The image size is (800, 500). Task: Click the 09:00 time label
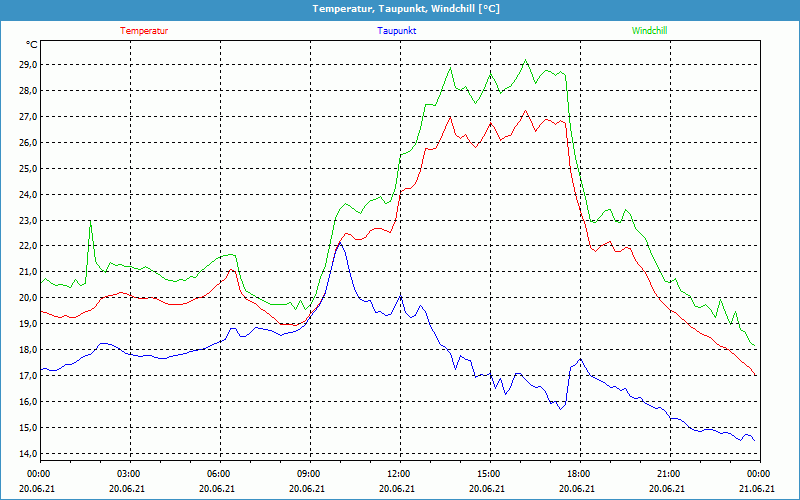coord(310,474)
